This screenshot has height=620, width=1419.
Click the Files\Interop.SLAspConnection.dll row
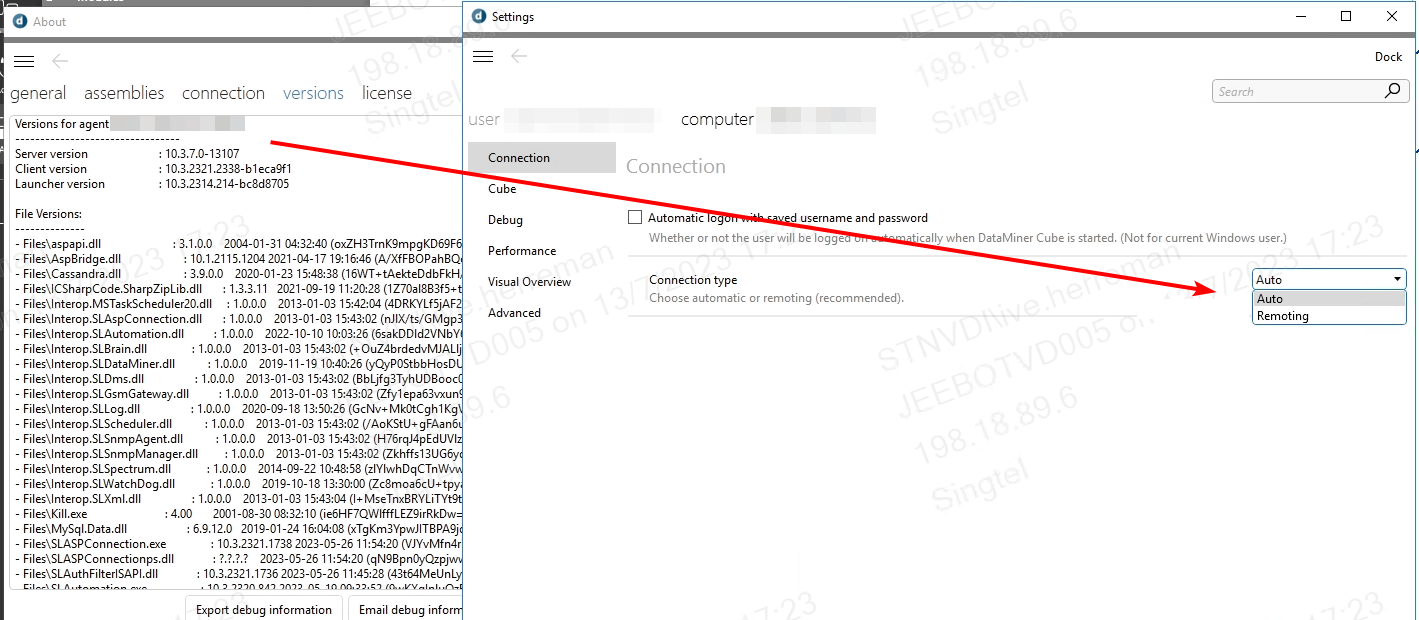pyautogui.click(x=238, y=319)
